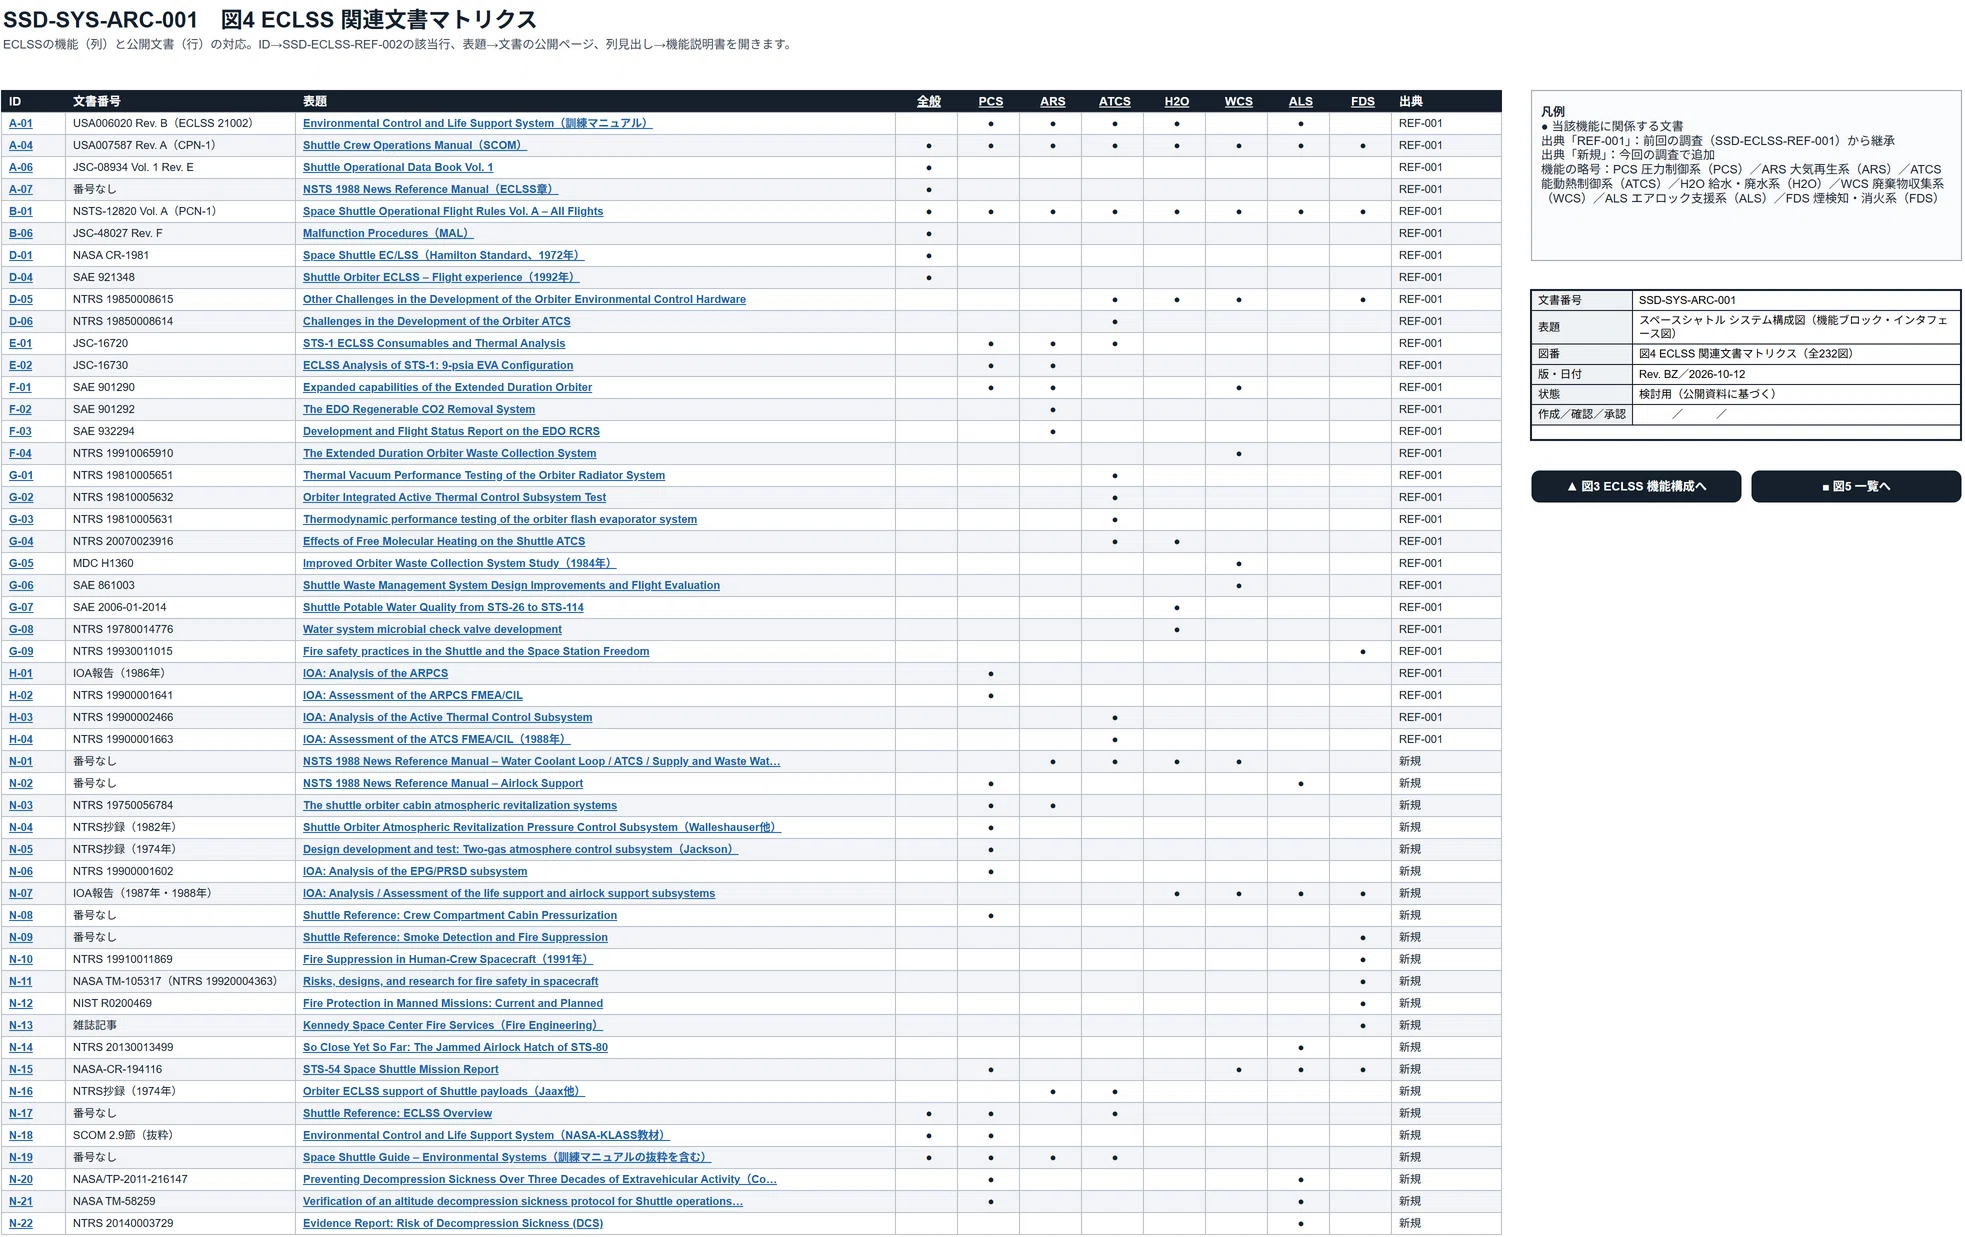Open ID link G-09
This screenshot has width=1965, height=1237.
pyautogui.click(x=20, y=651)
